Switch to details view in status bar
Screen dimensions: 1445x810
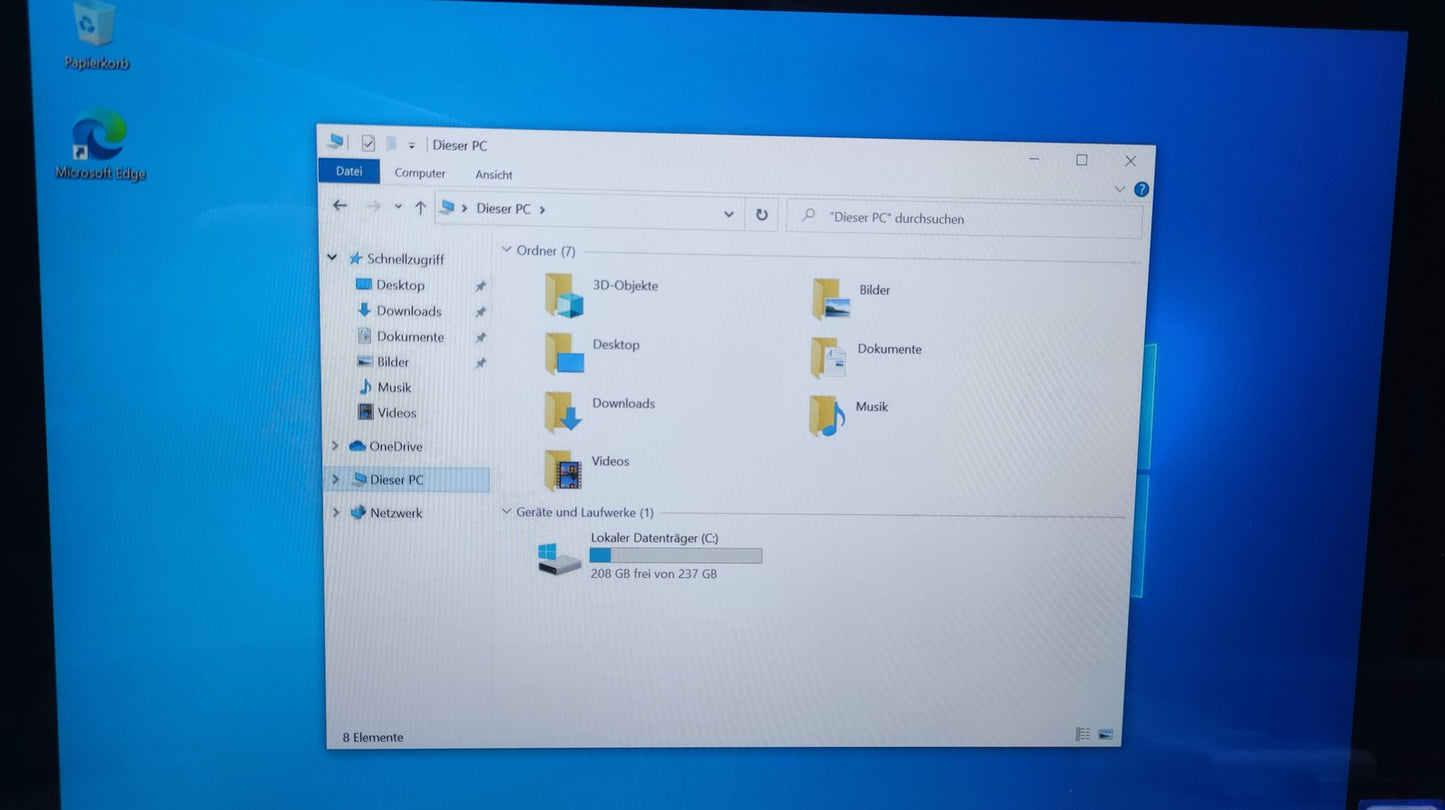pyautogui.click(x=1082, y=734)
